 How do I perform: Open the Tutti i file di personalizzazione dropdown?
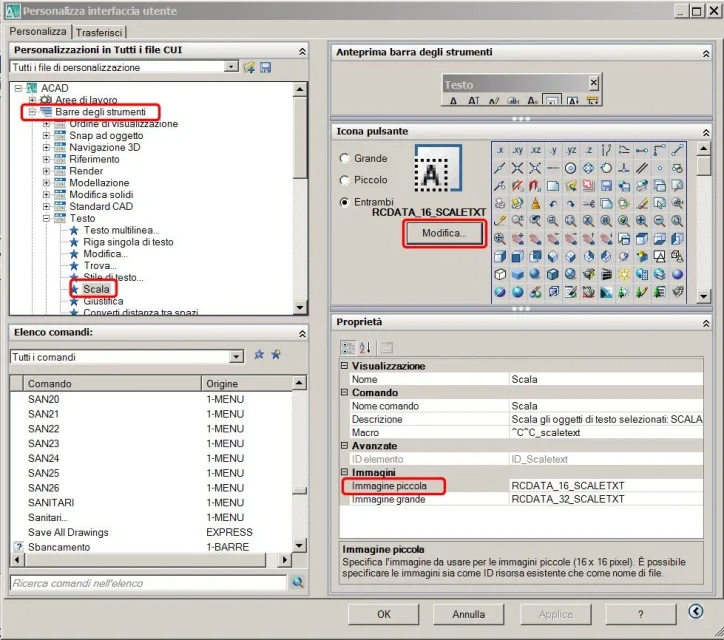231,67
